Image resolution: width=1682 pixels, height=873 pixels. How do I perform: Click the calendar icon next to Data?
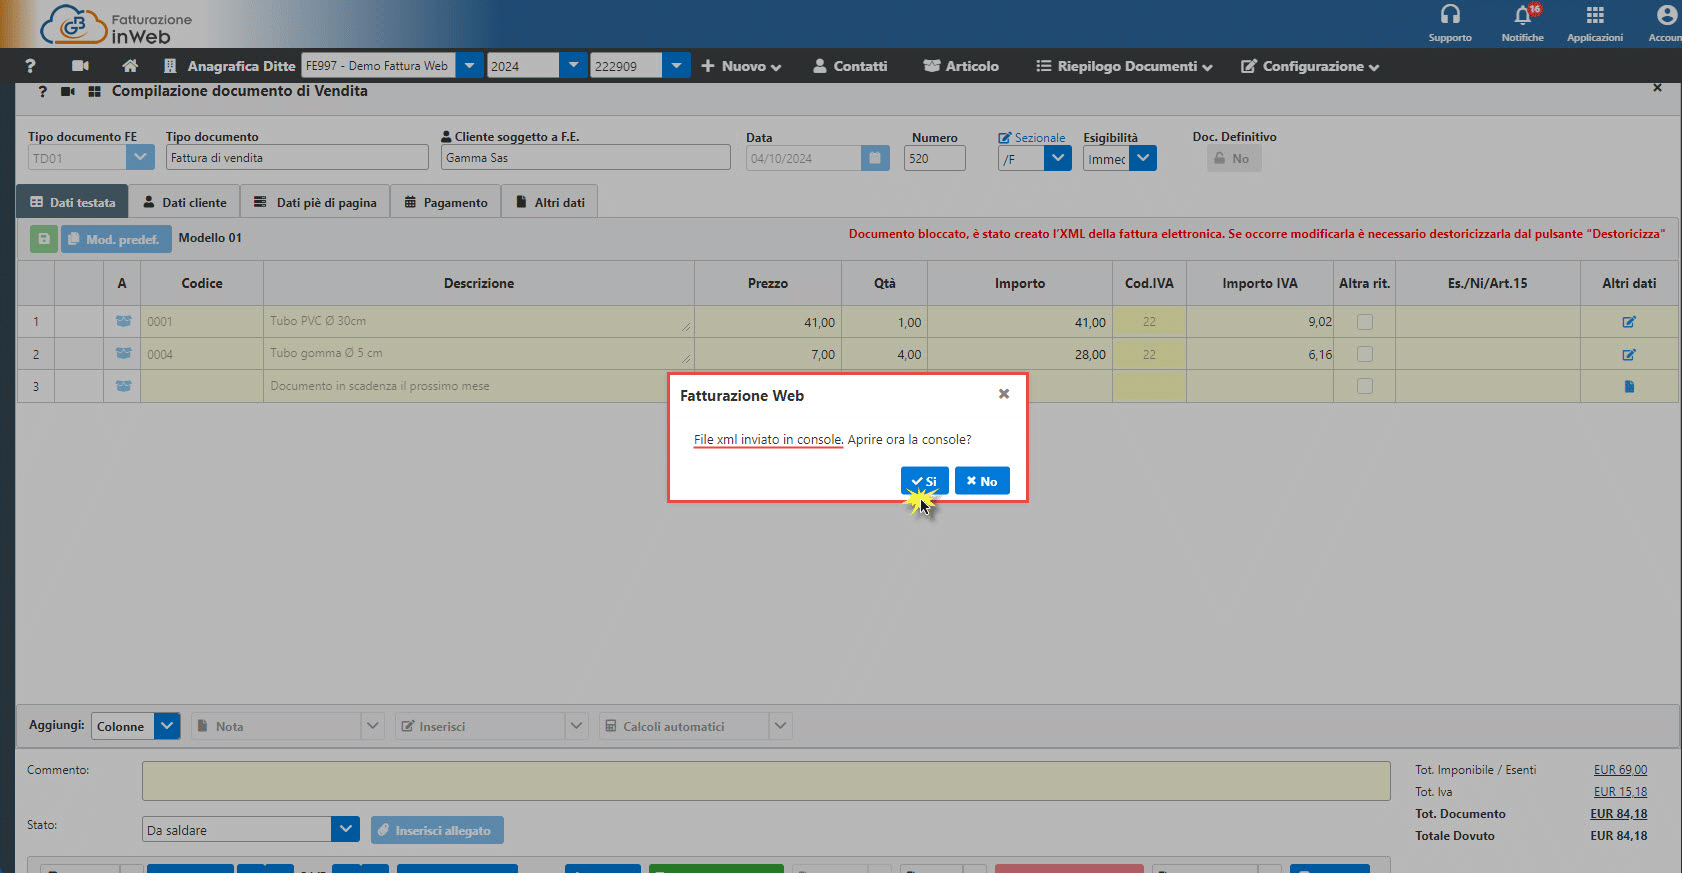click(875, 158)
